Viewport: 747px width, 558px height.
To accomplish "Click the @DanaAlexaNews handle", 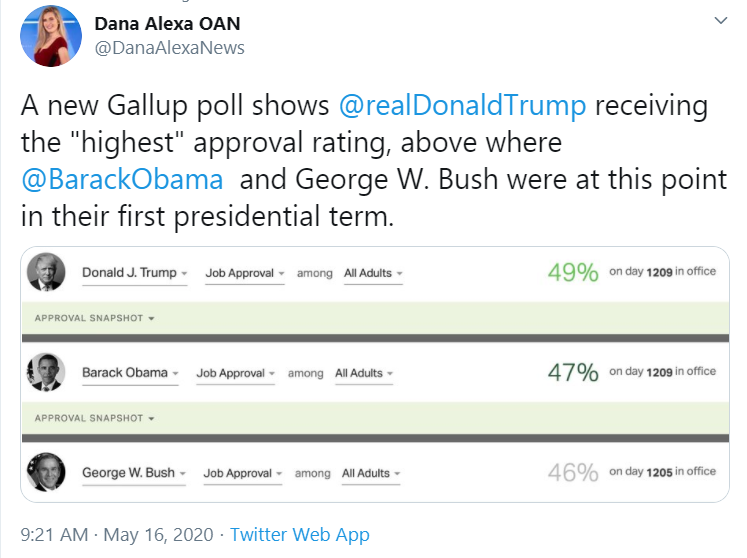I will coord(169,47).
